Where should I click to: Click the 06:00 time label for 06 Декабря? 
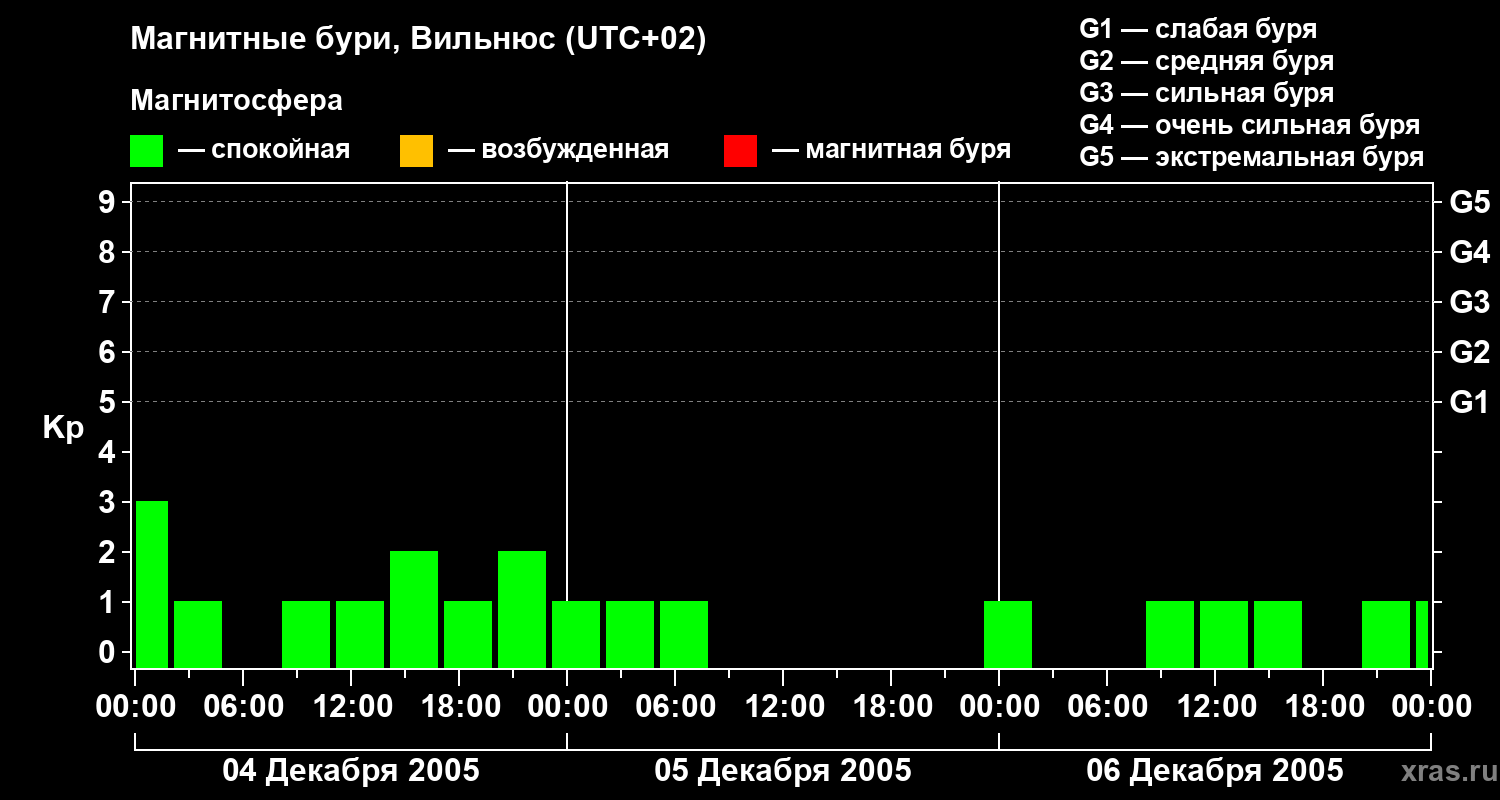tap(1107, 707)
